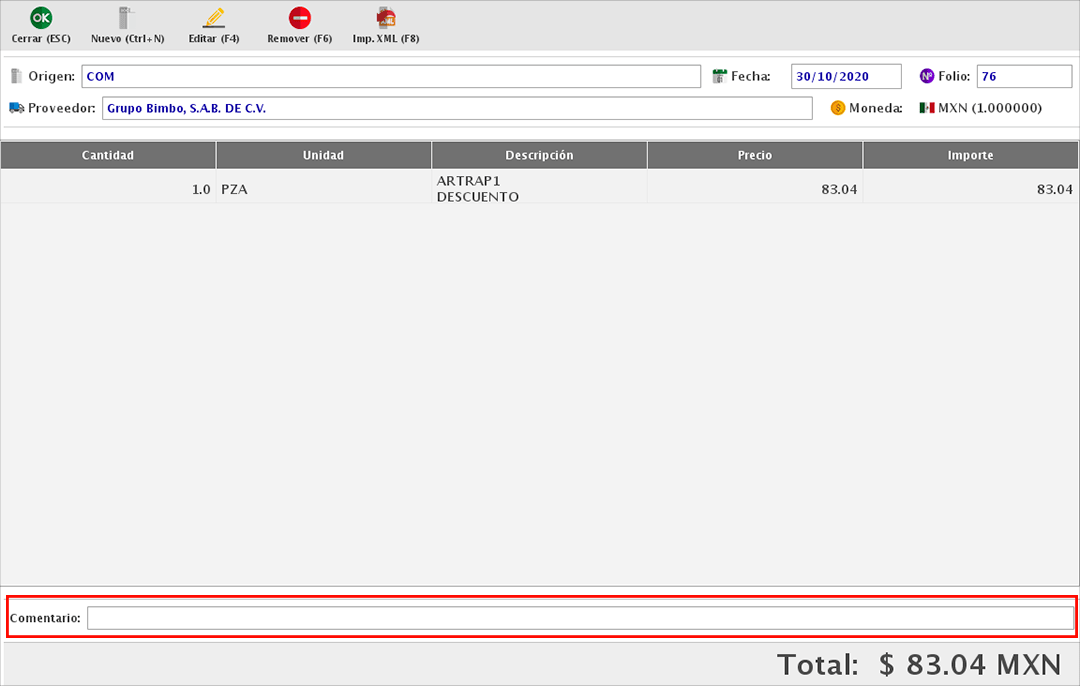Click the orange Moneda coin icon
1080x686 pixels.
pyautogui.click(x=837, y=108)
